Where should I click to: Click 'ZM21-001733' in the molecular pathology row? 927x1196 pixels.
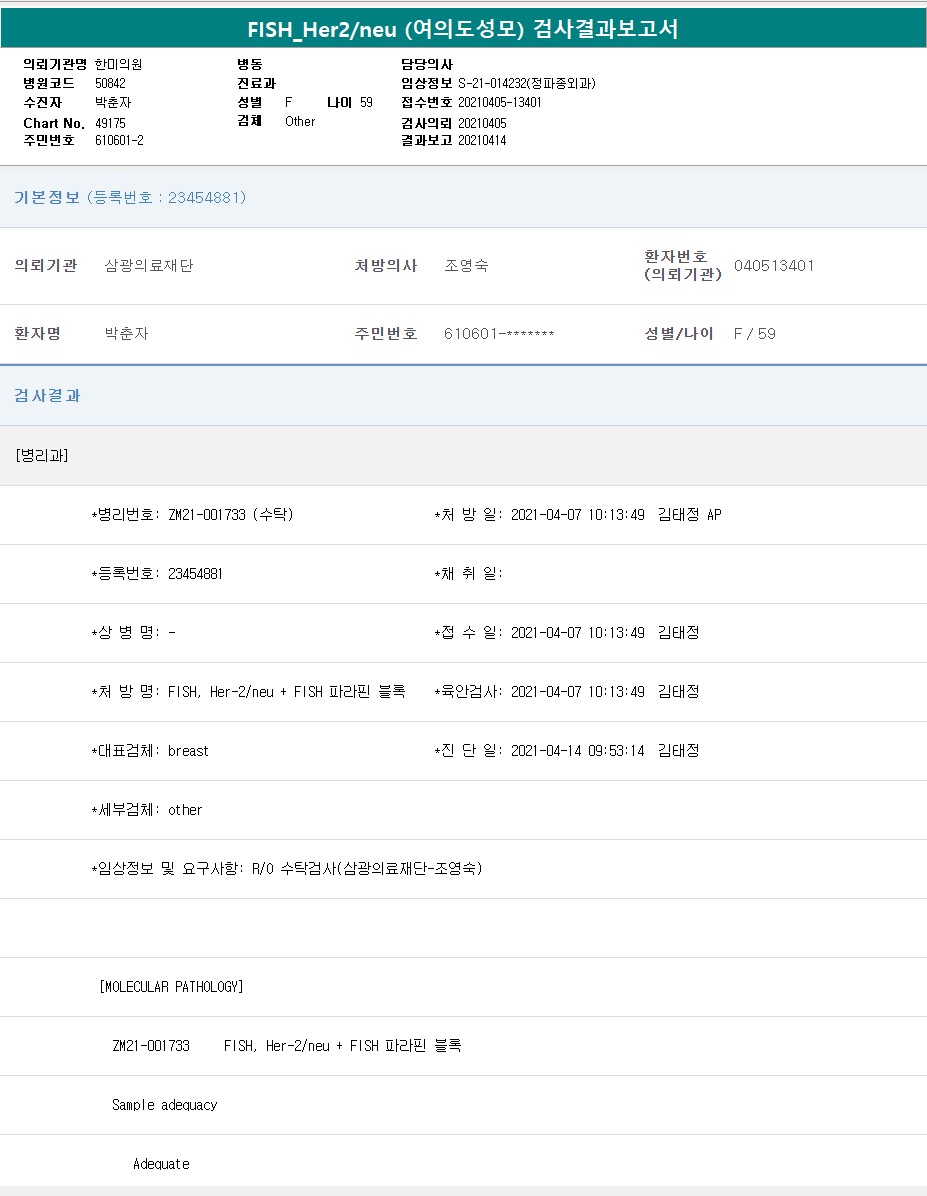151,1046
